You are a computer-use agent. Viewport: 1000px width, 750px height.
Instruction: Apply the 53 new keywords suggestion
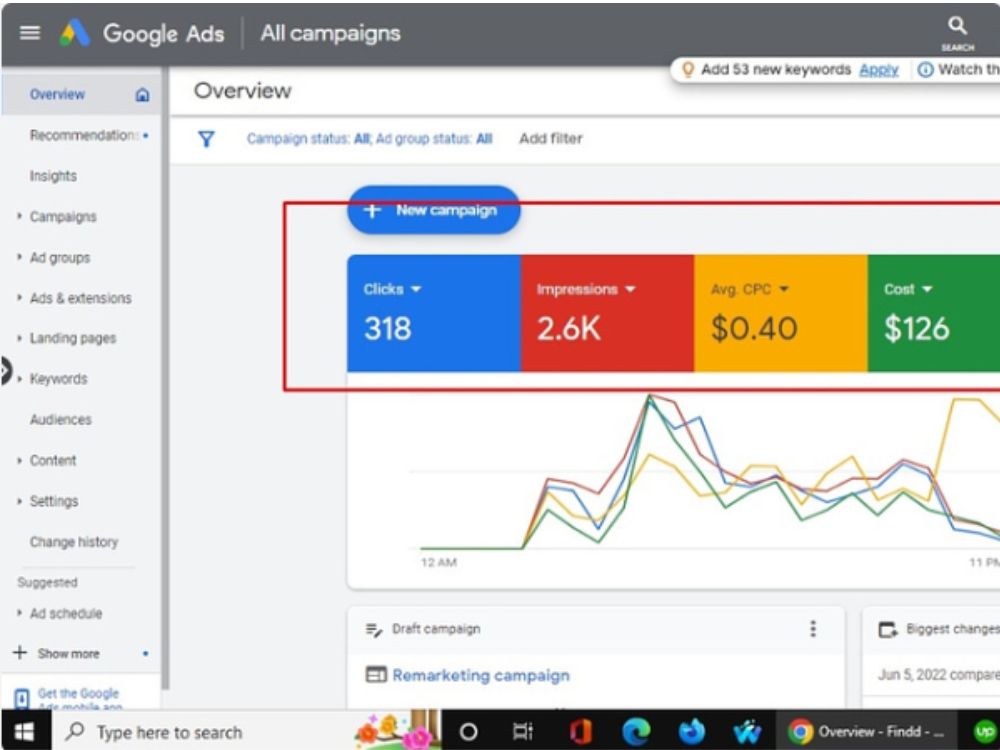click(878, 70)
